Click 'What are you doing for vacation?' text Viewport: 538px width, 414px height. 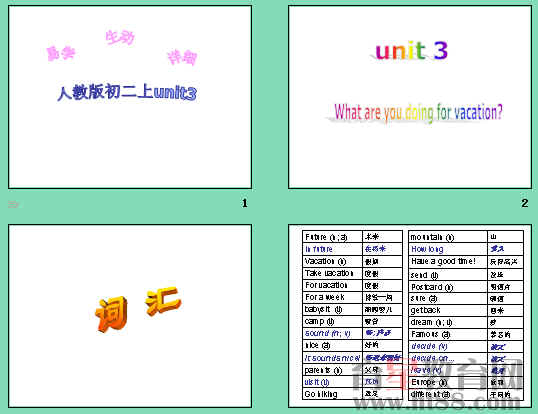tap(418, 113)
